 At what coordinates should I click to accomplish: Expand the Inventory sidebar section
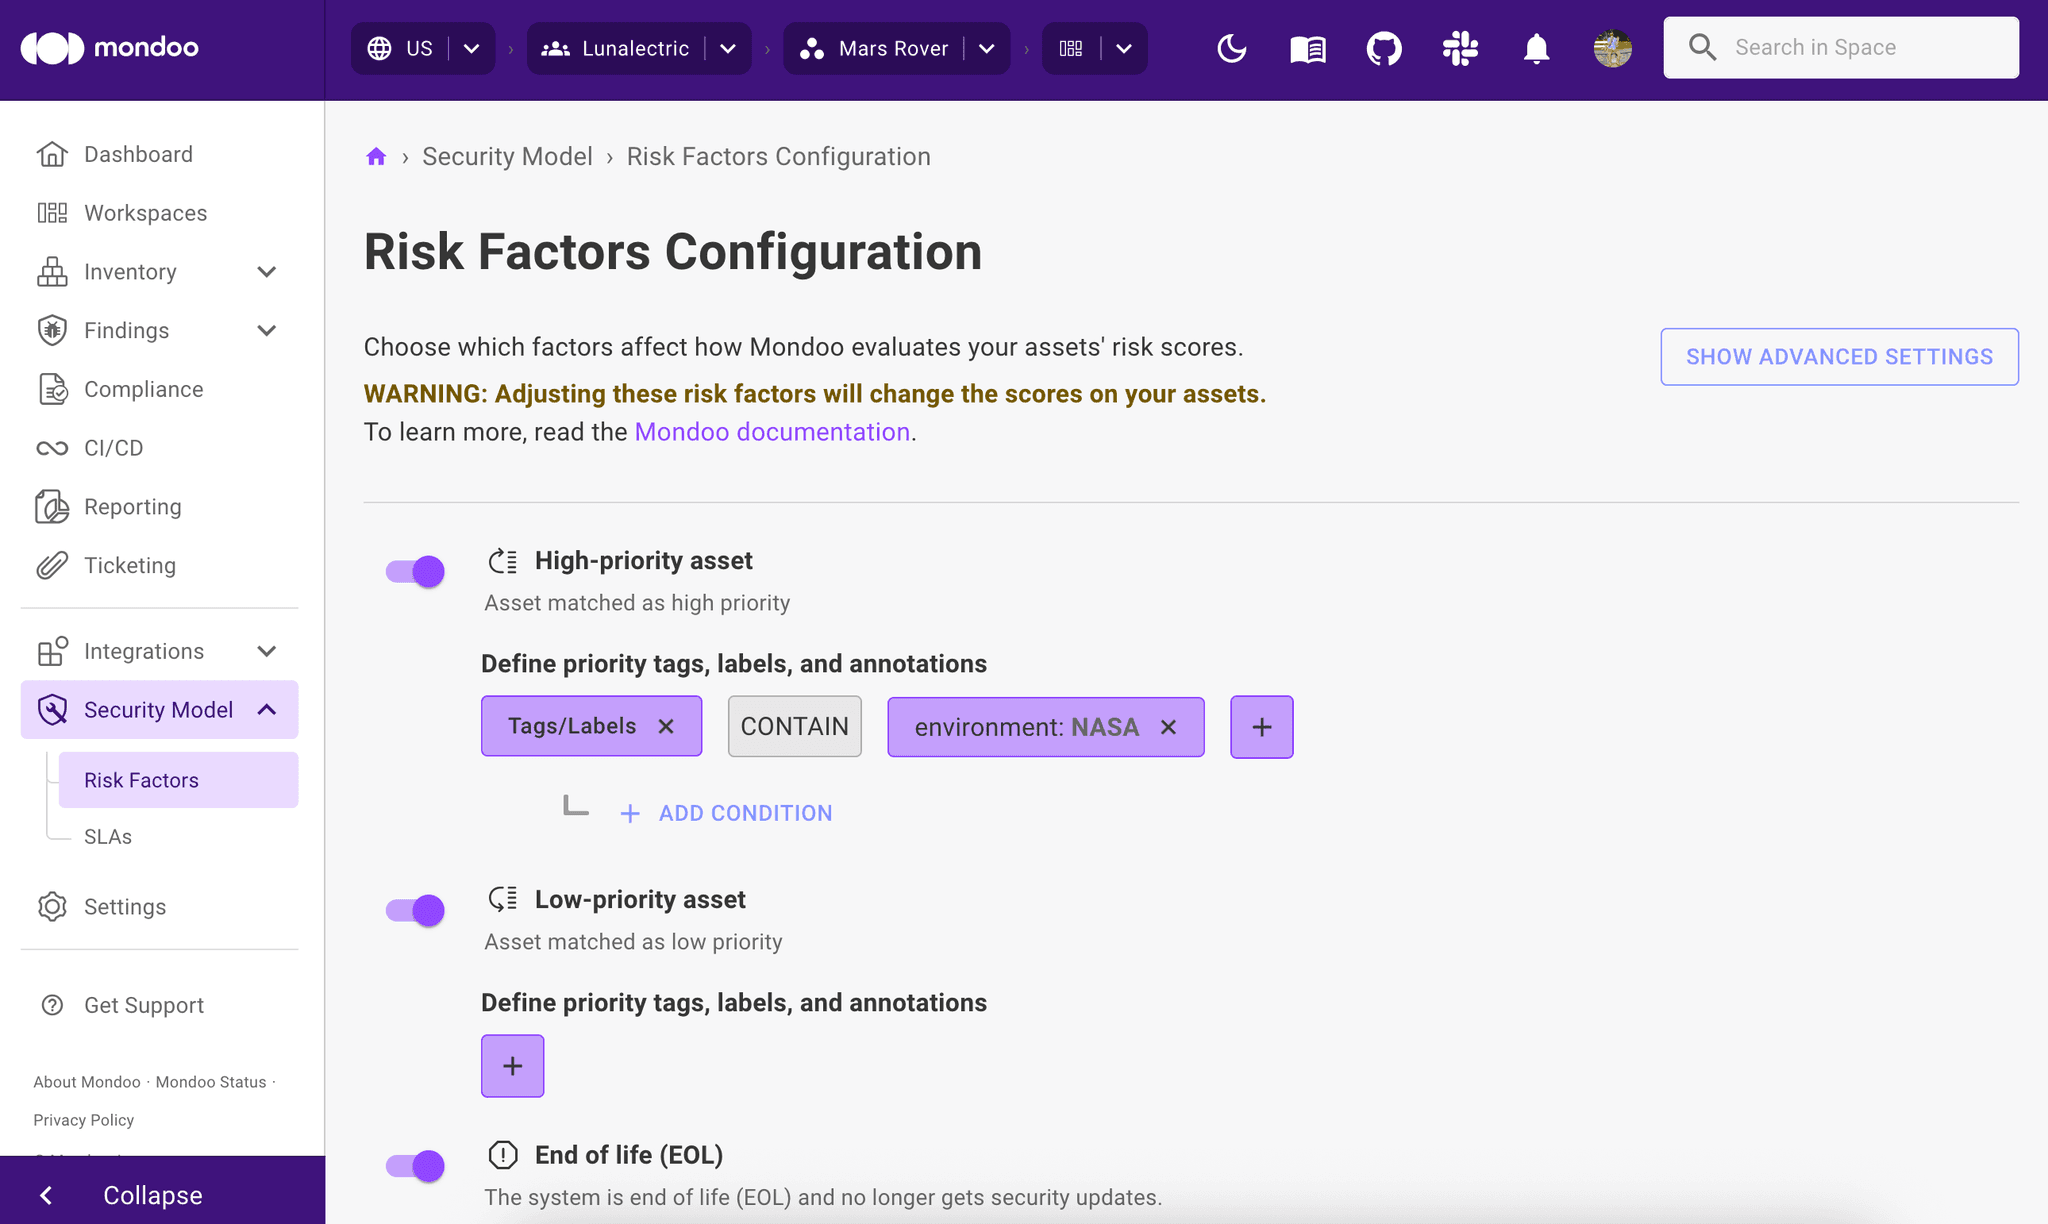tap(266, 271)
